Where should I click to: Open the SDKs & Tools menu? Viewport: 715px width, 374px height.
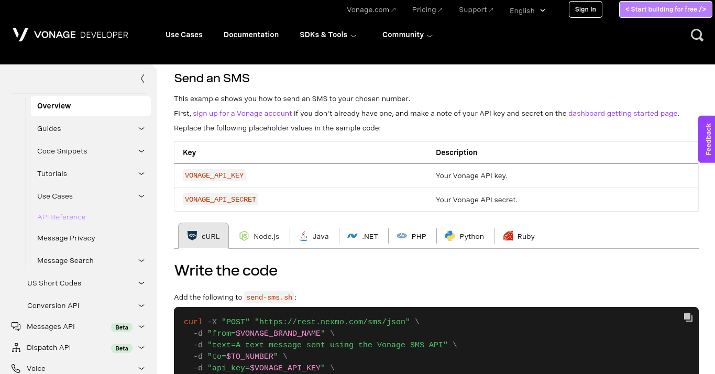327,35
